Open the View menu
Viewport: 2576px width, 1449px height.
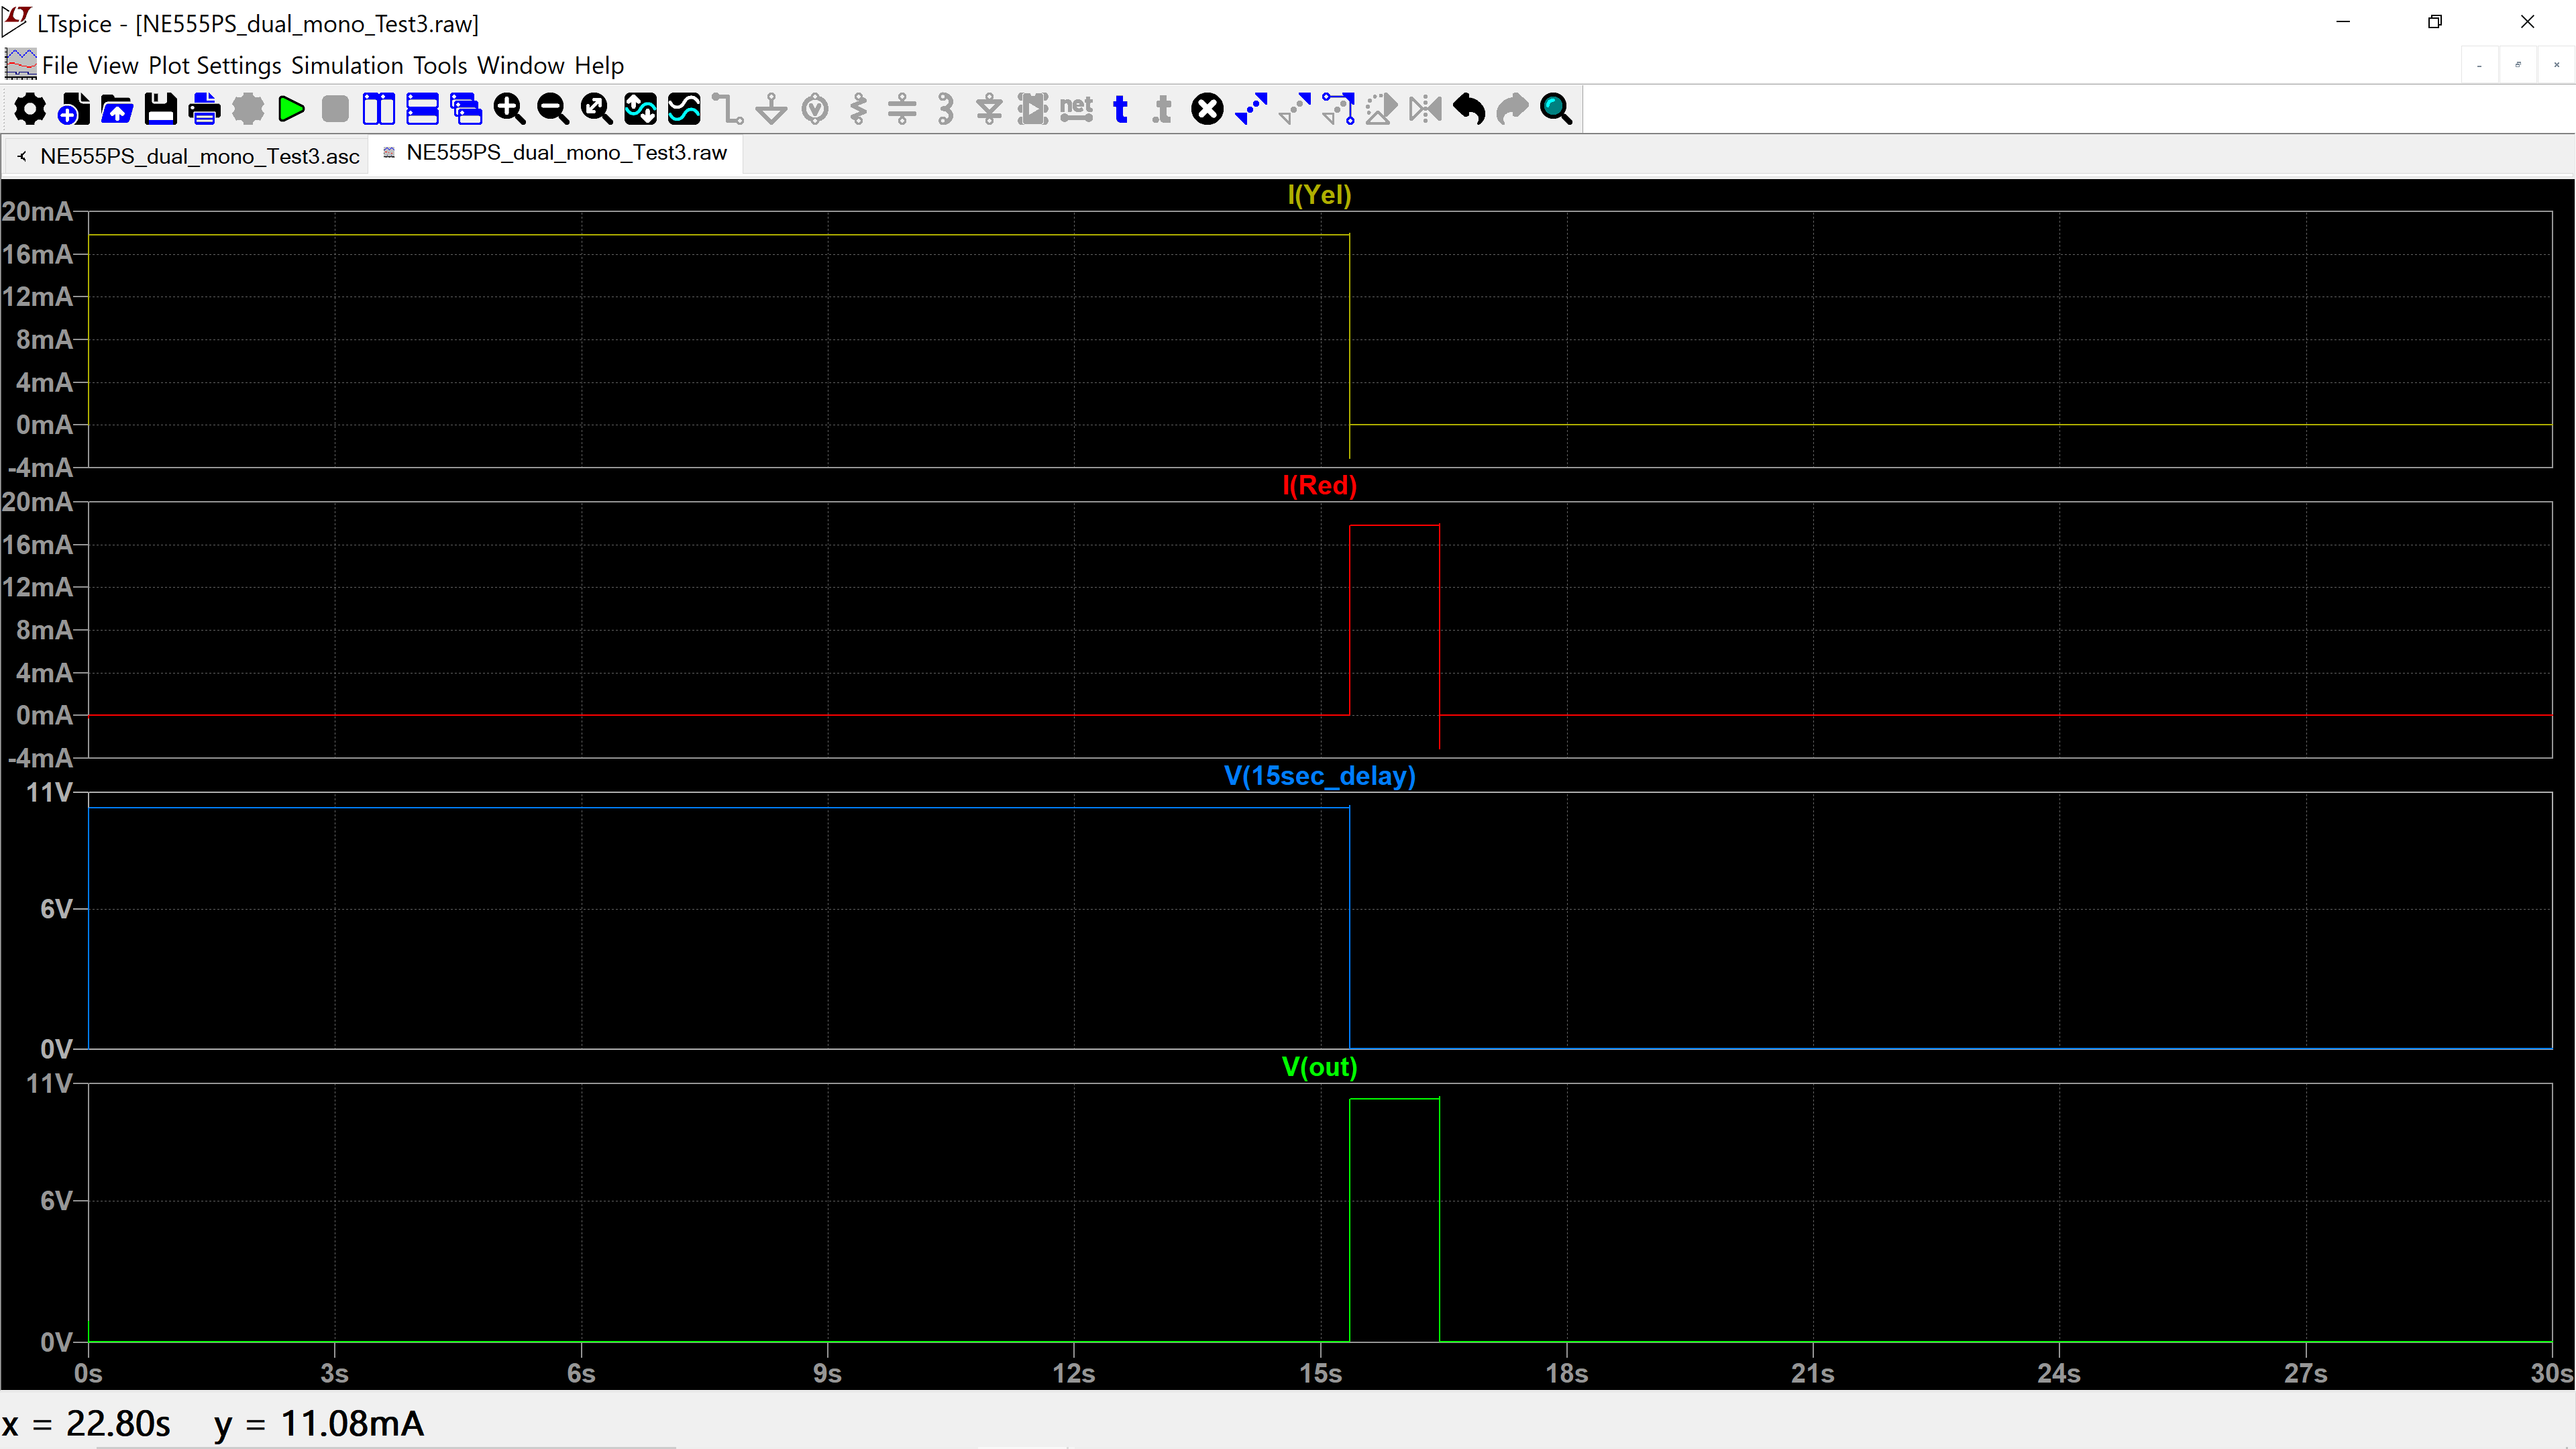113,65
